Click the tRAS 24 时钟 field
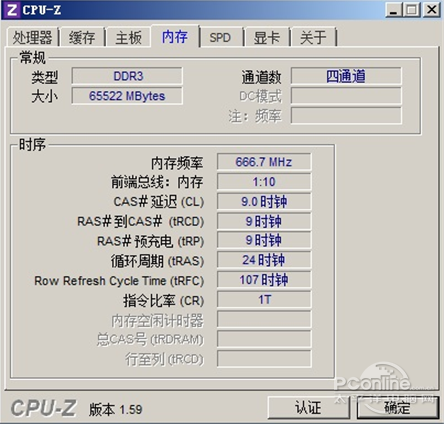 click(264, 260)
